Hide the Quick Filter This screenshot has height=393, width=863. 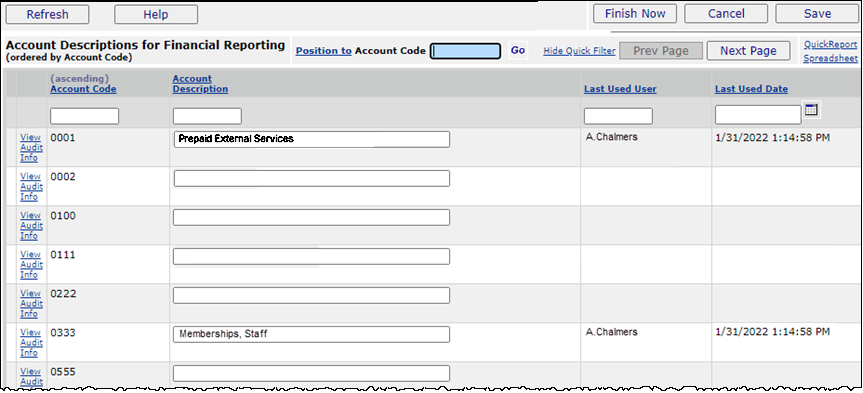pyautogui.click(x=580, y=51)
